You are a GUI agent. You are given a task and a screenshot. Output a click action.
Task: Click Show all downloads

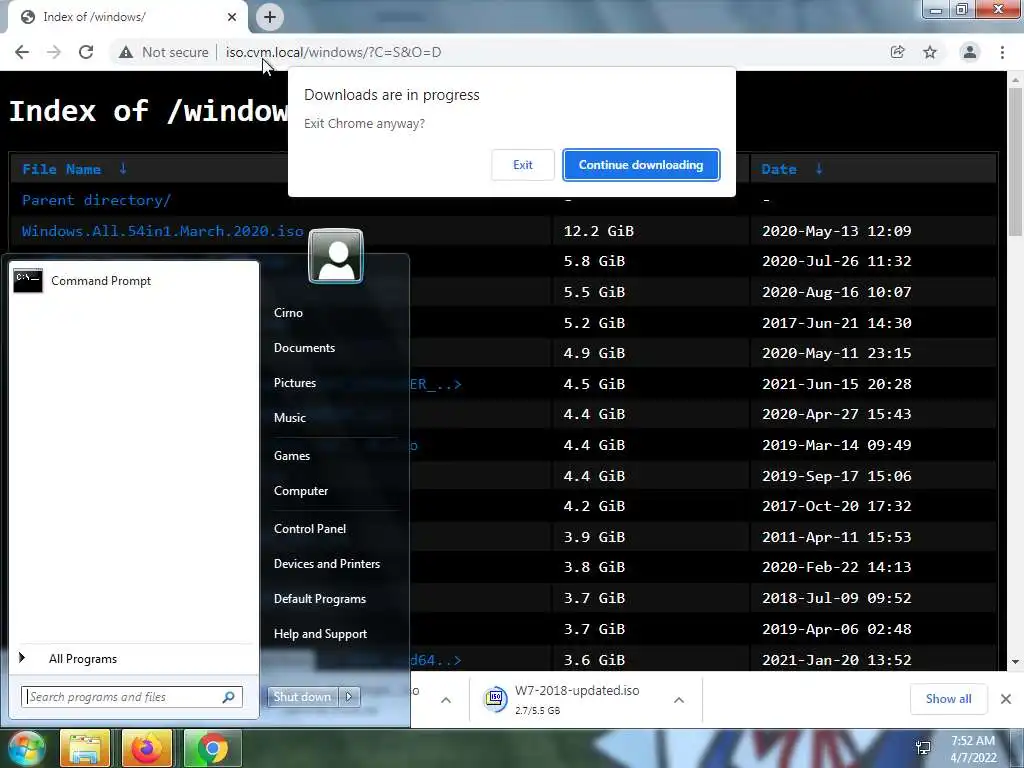(948, 699)
